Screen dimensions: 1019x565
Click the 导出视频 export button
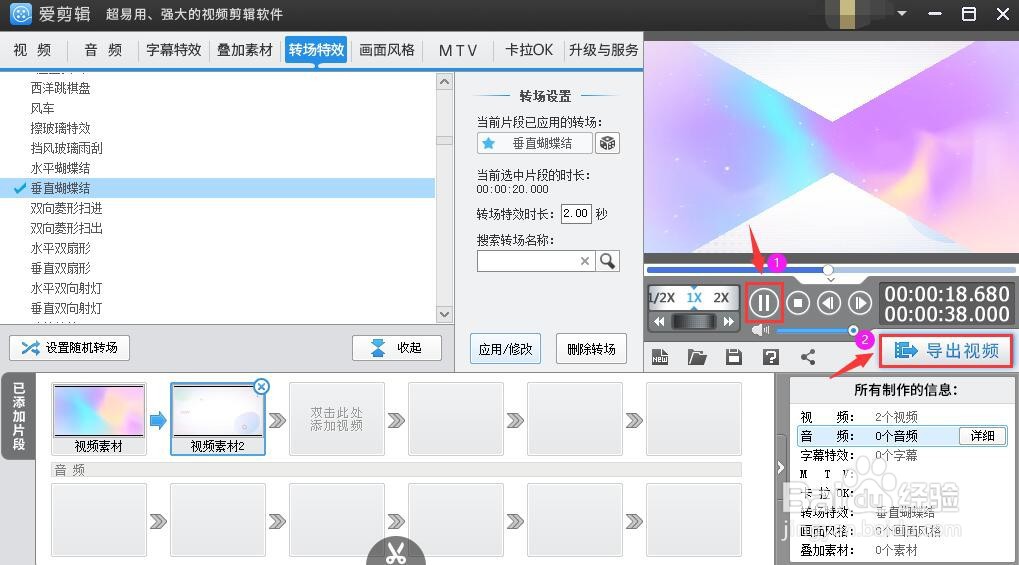(x=946, y=351)
